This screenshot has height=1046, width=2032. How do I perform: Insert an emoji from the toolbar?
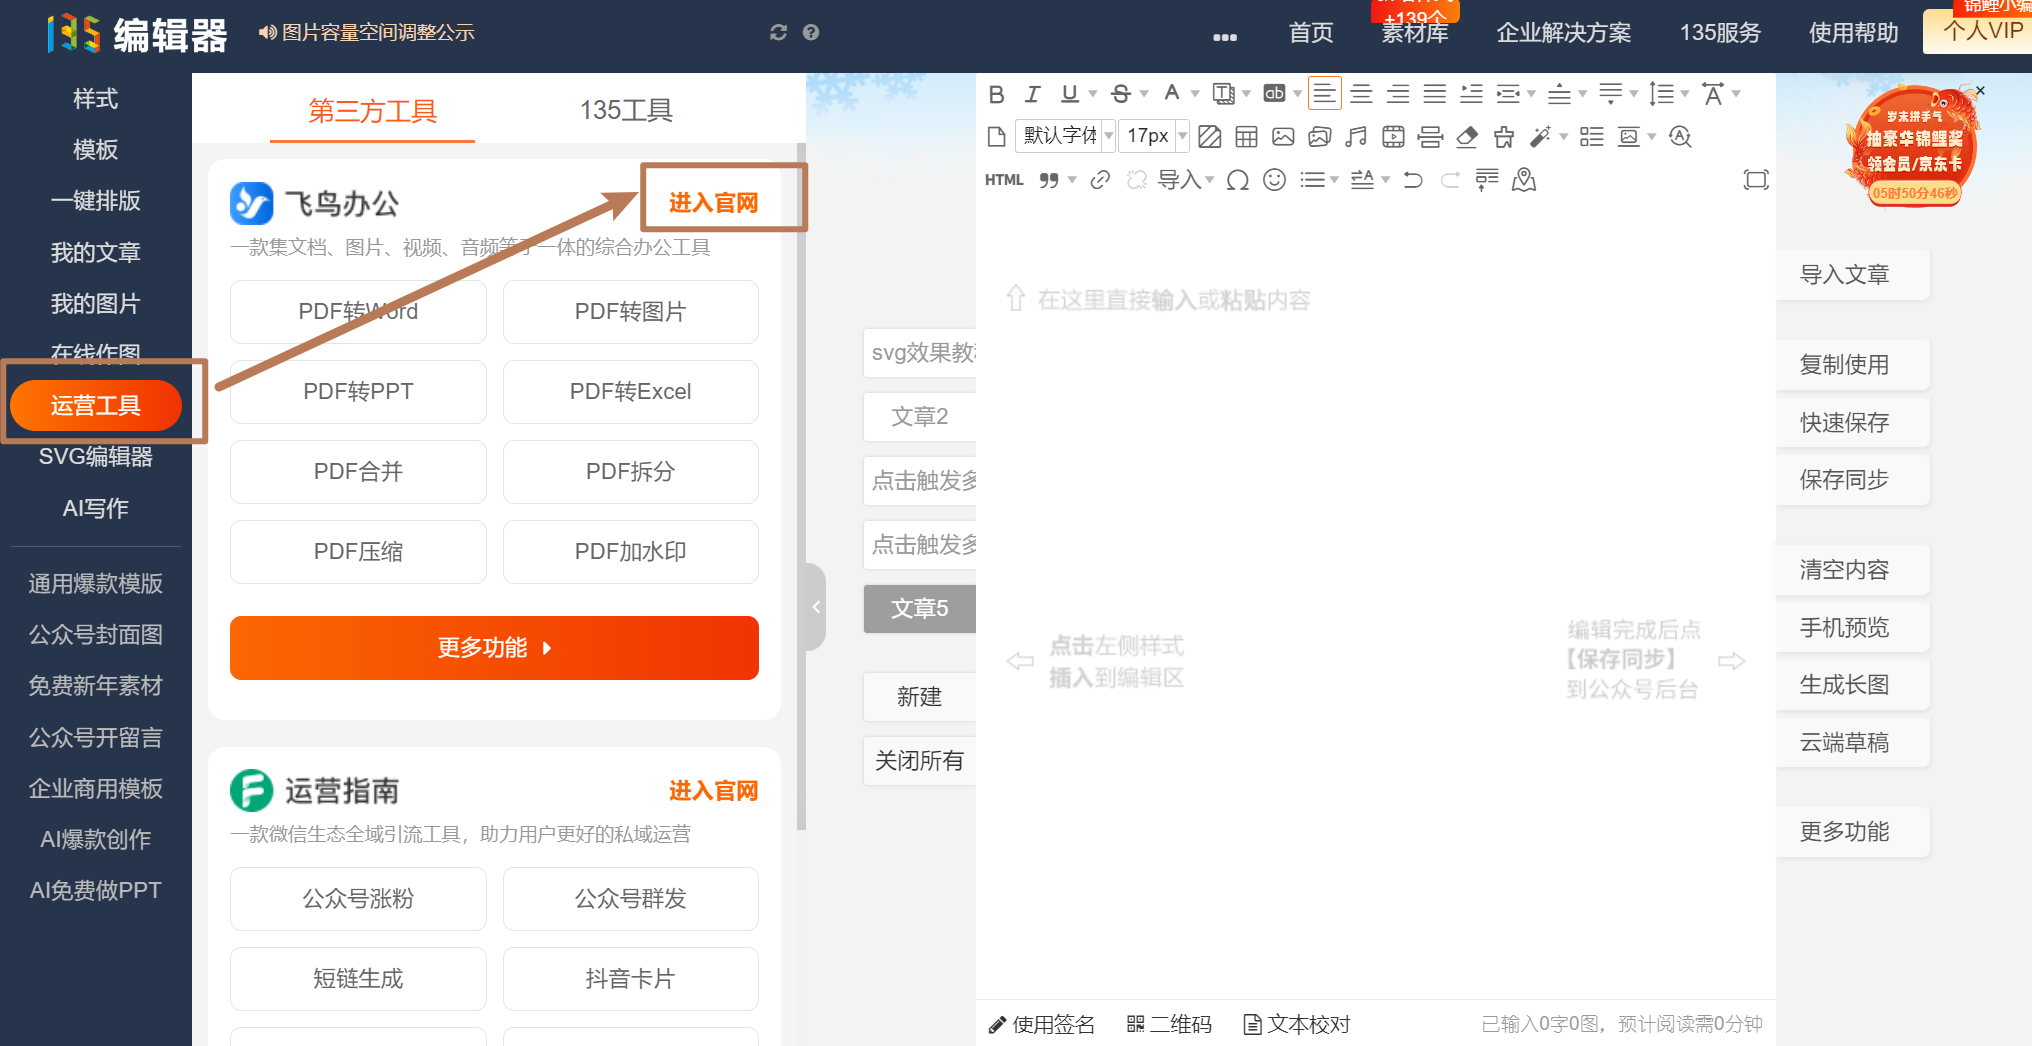[x=1273, y=180]
